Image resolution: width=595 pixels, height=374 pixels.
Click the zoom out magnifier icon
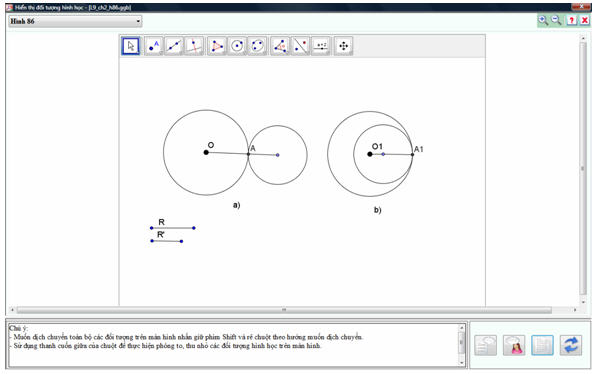point(556,20)
